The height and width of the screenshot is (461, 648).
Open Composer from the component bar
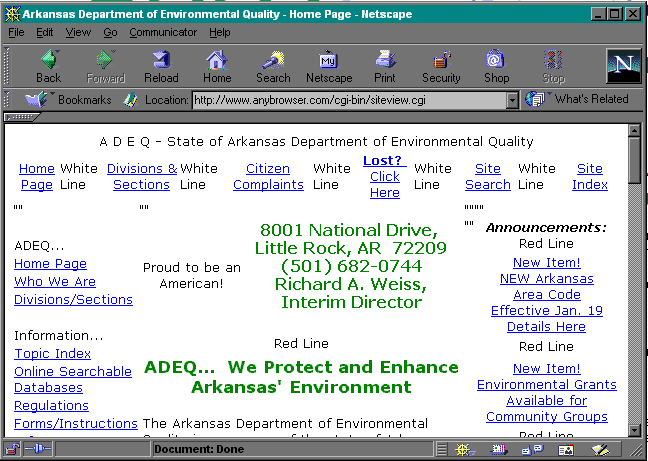click(x=600, y=449)
